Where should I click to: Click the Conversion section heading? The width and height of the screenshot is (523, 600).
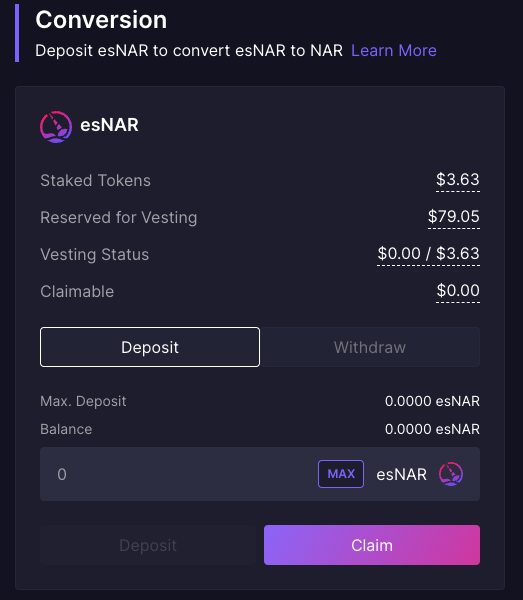[x=101, y=20]
